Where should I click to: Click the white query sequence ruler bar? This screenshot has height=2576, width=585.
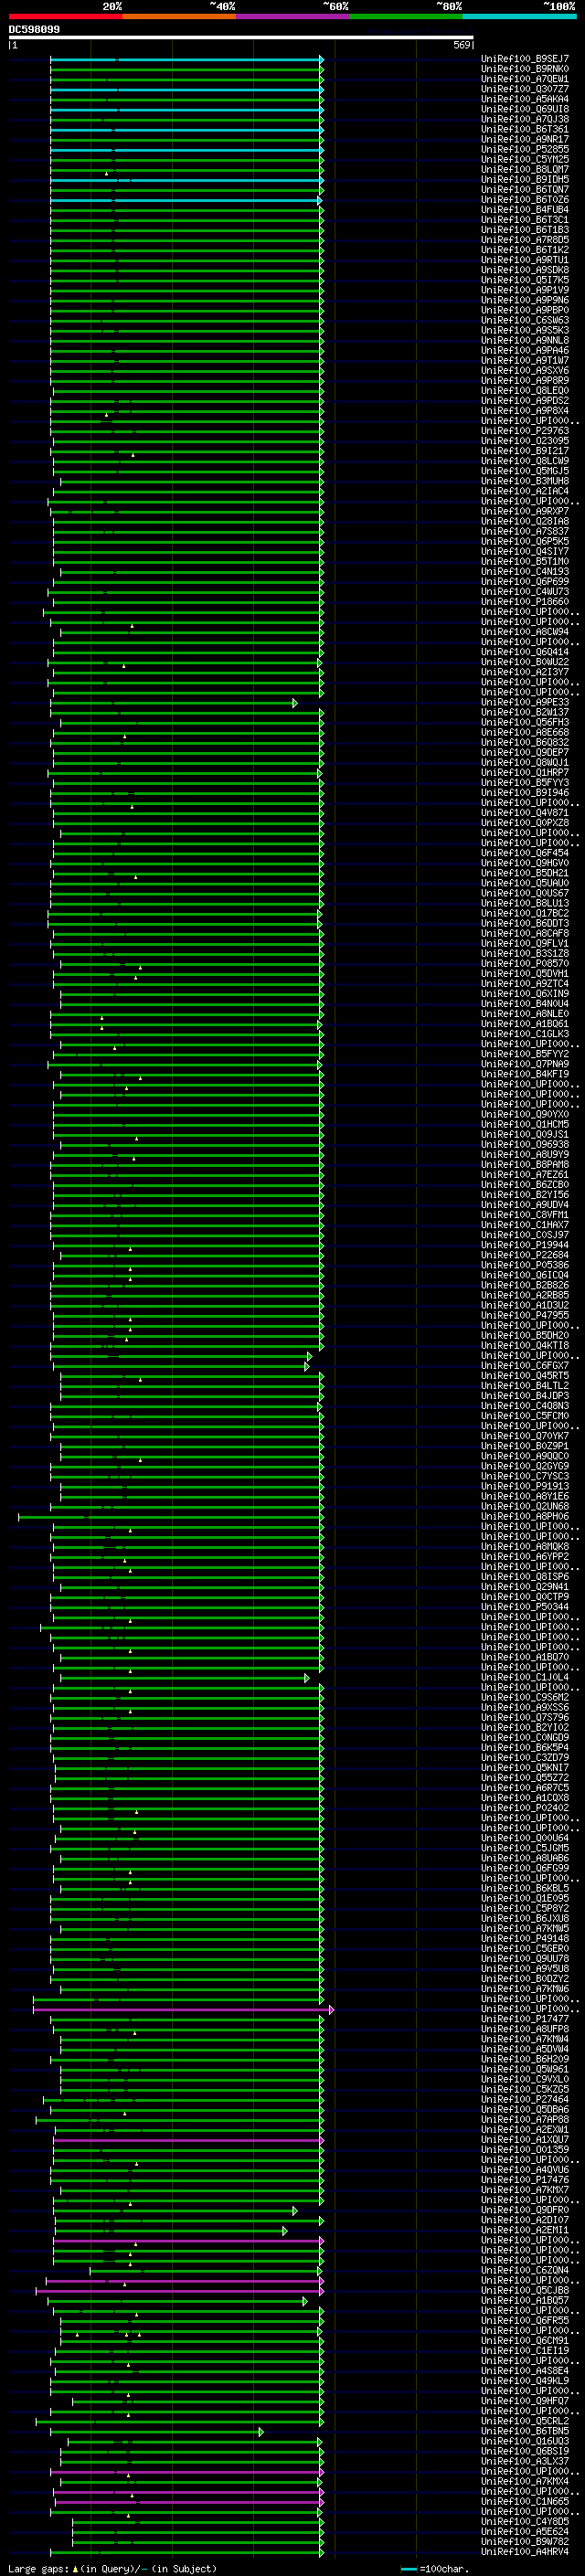(241, 38)
